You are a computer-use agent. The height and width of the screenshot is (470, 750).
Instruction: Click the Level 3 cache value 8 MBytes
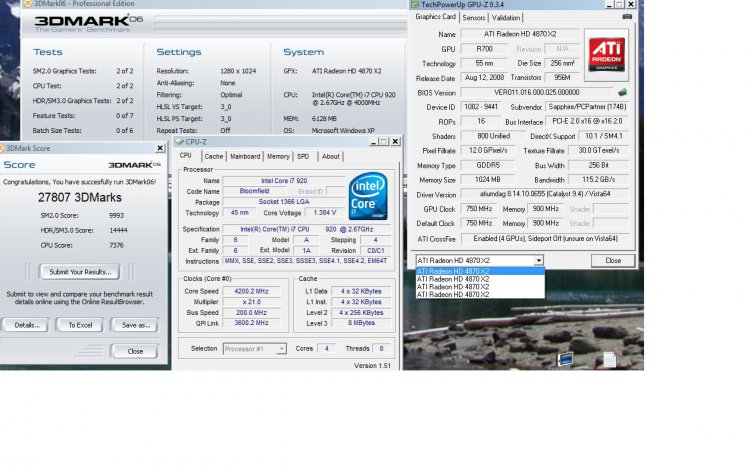pos(361,323)
